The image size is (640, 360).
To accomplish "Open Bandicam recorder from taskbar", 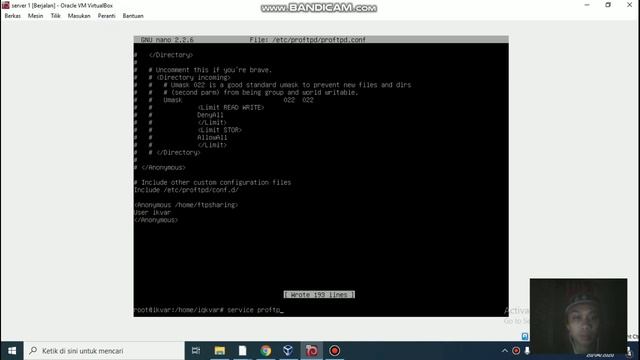I will [x=334, y=351].
